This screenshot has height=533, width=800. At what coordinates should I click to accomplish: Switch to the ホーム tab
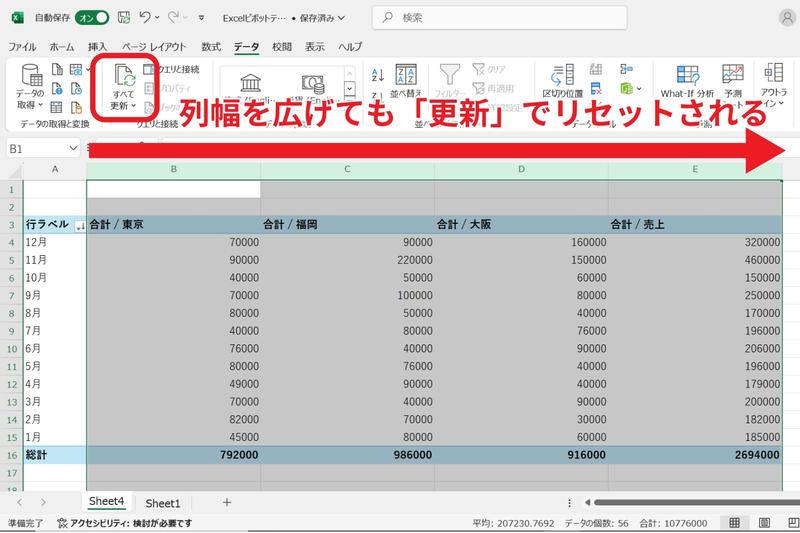62,47
